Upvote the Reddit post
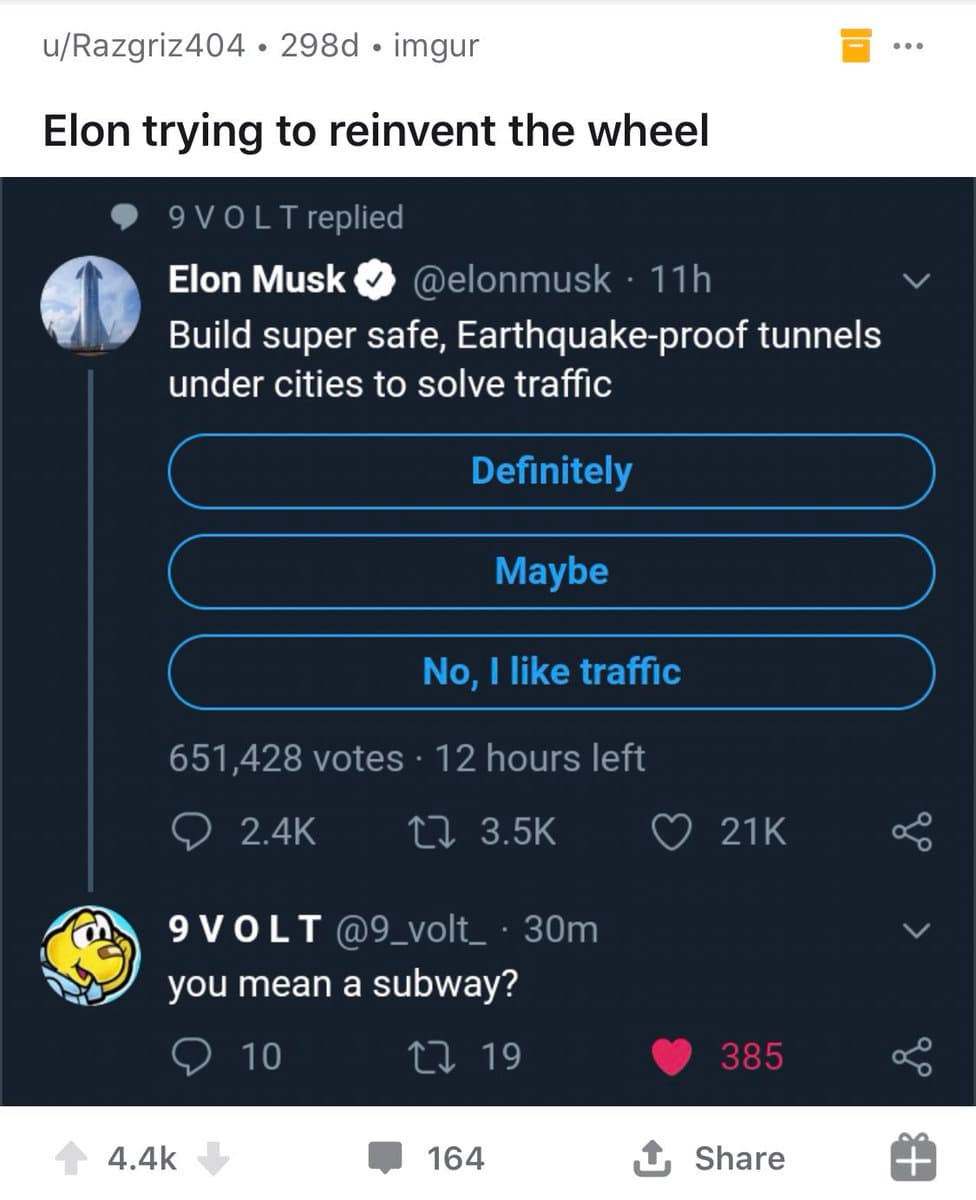Image resolution: width=976 pixels, height=1200 pixels. tap(70, 1158)
